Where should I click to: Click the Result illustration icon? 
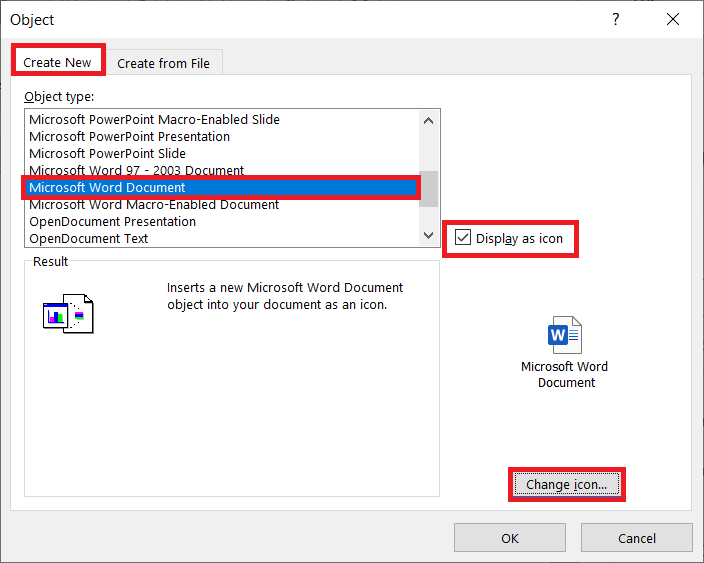(68, 314)
